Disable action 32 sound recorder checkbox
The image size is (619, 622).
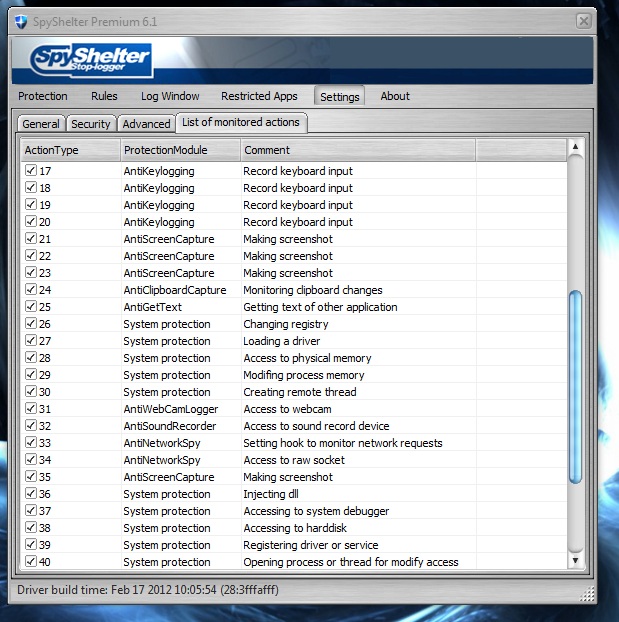[x=31, y=426]
